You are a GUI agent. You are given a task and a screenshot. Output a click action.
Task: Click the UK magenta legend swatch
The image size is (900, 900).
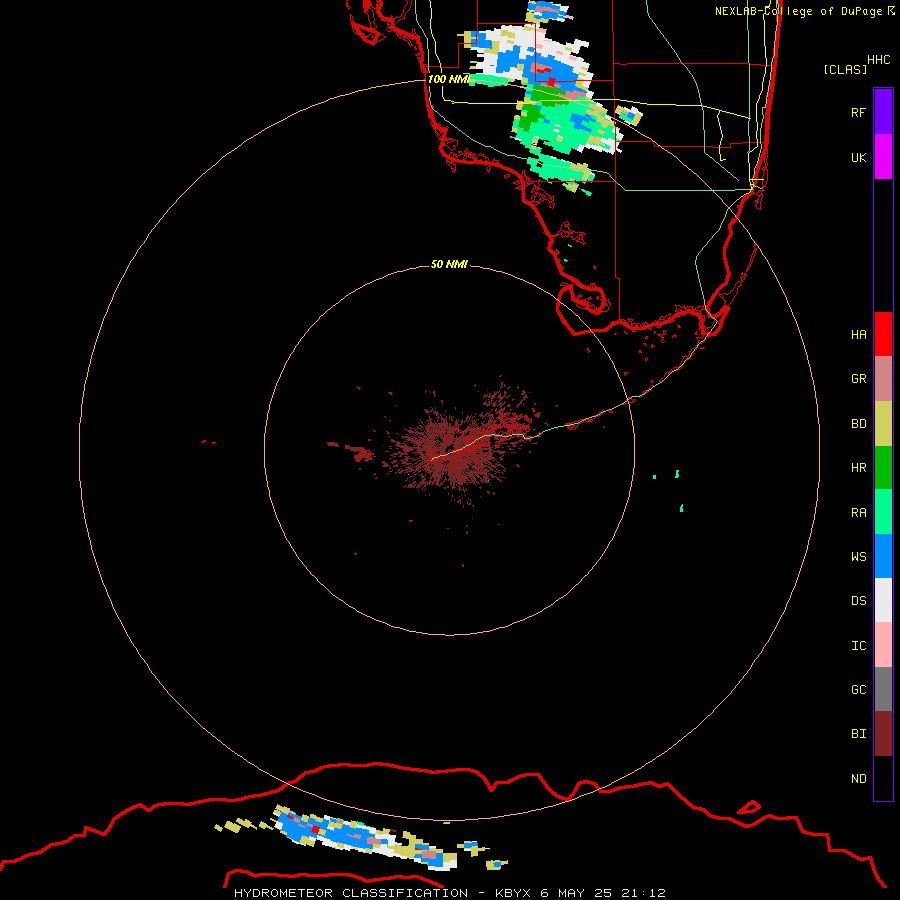(883, 157)
